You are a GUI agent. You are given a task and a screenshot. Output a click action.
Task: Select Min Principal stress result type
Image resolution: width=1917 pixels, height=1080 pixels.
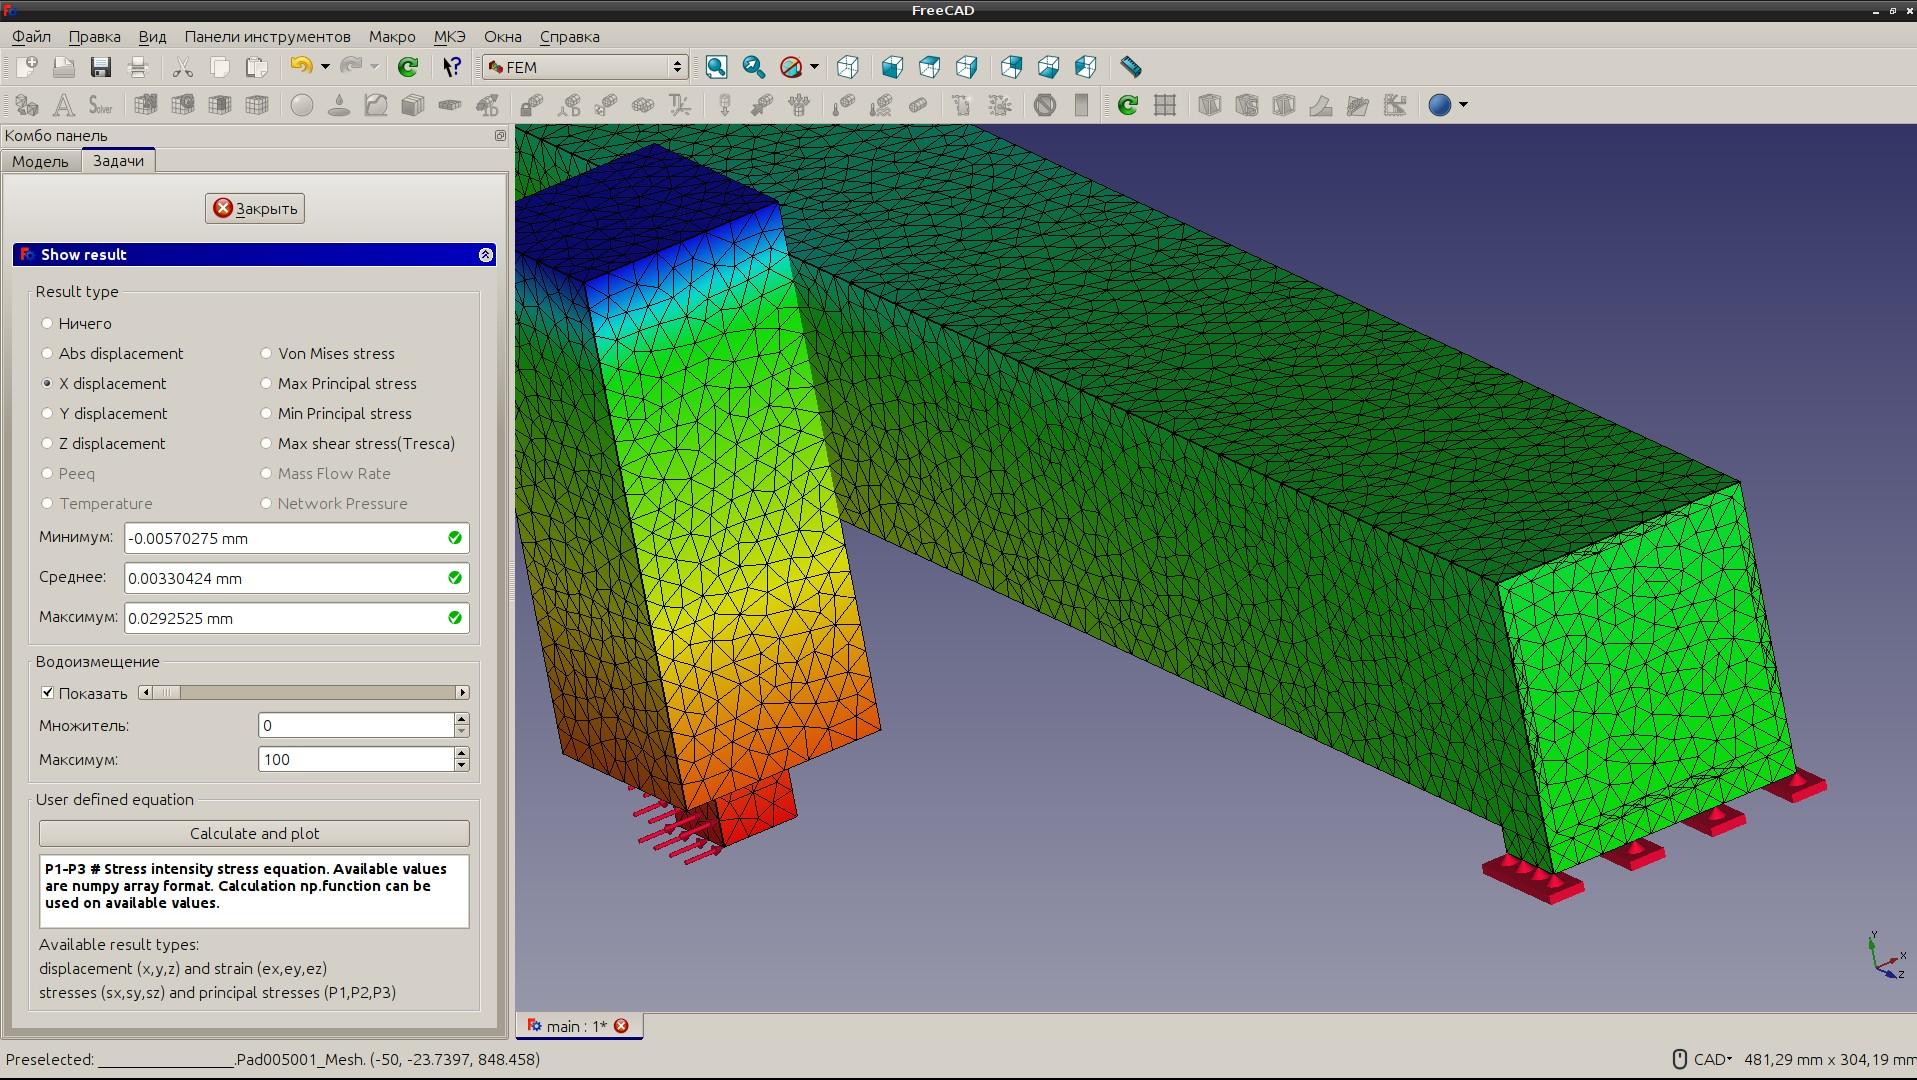[x=336, y=413]
